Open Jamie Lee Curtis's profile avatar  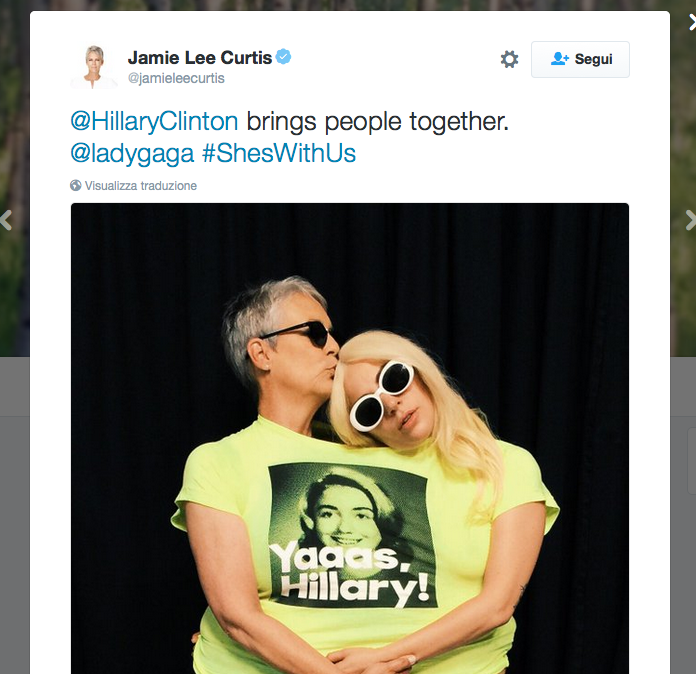point(94,66)
